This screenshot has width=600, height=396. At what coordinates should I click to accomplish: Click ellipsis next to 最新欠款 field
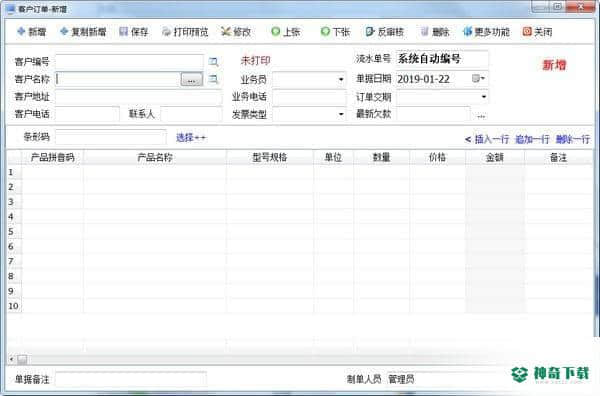[481, 115]
